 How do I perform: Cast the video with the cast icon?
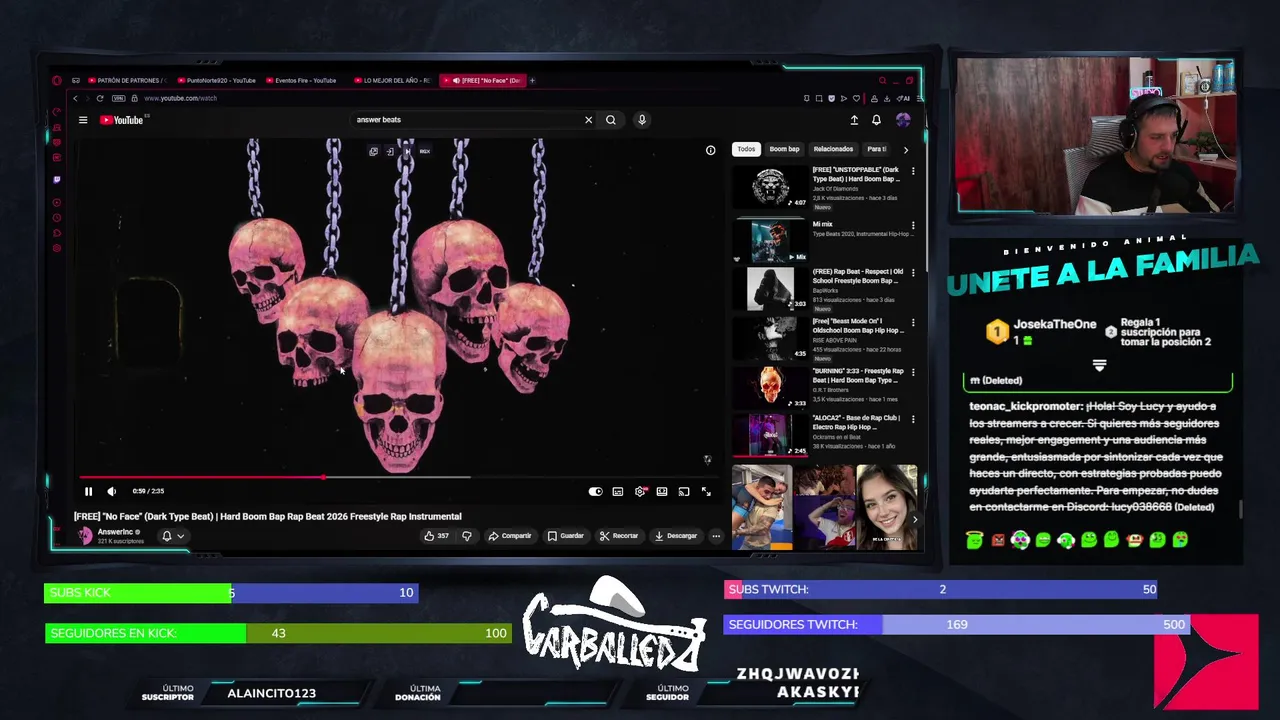click(x=684, y=491)
